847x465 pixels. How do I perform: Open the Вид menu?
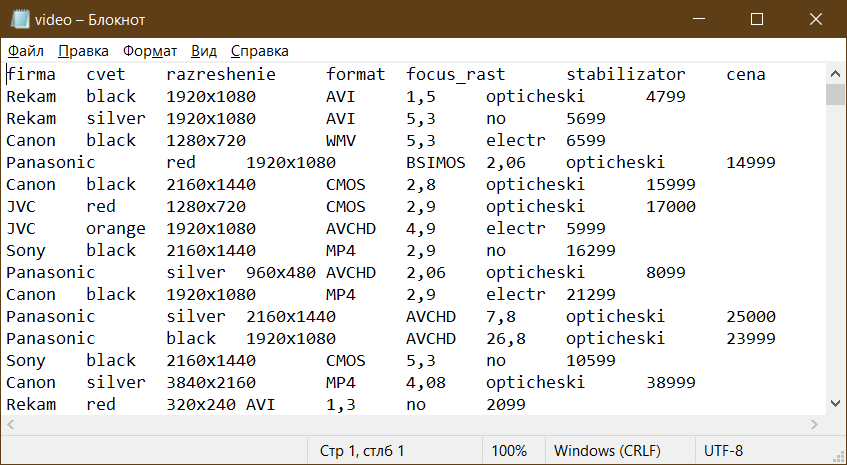click(x=204, y=51)
